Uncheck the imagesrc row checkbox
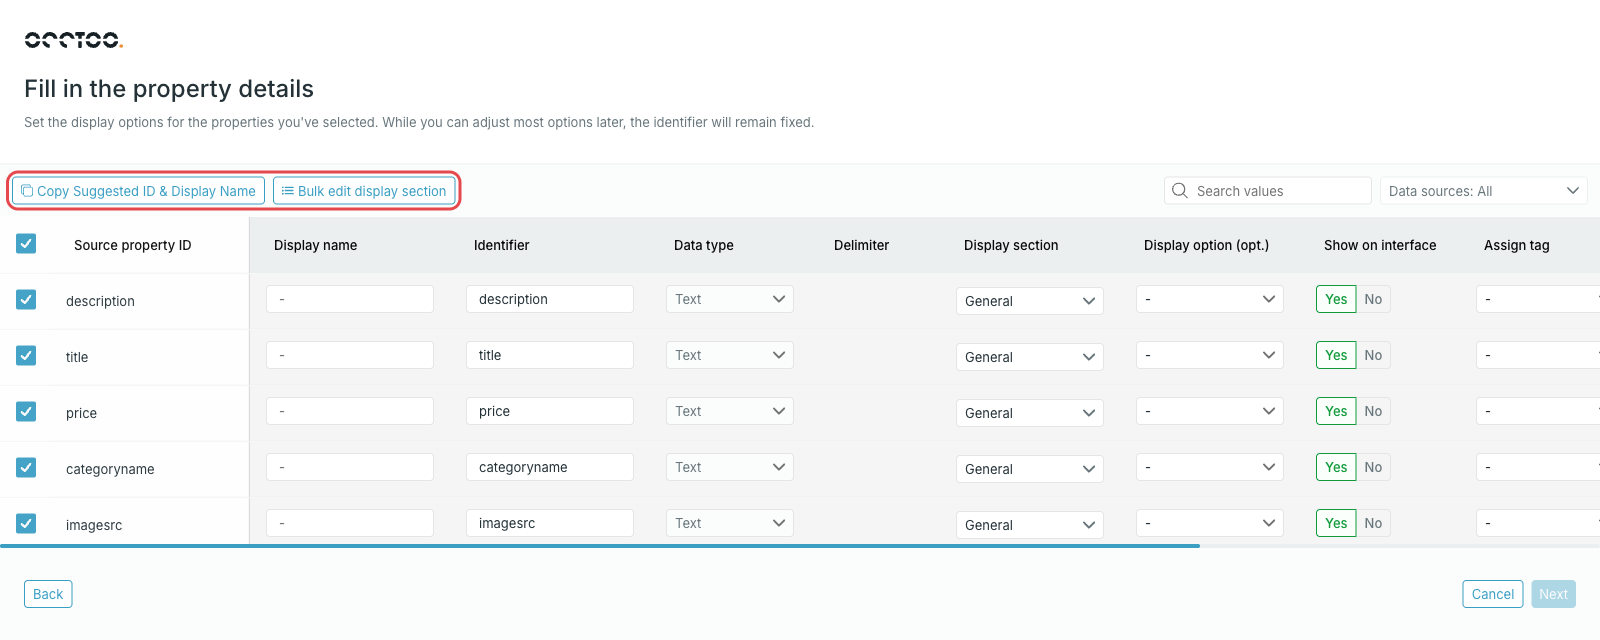This screenshot has width=1600, height=640. (x=26, y=523)
